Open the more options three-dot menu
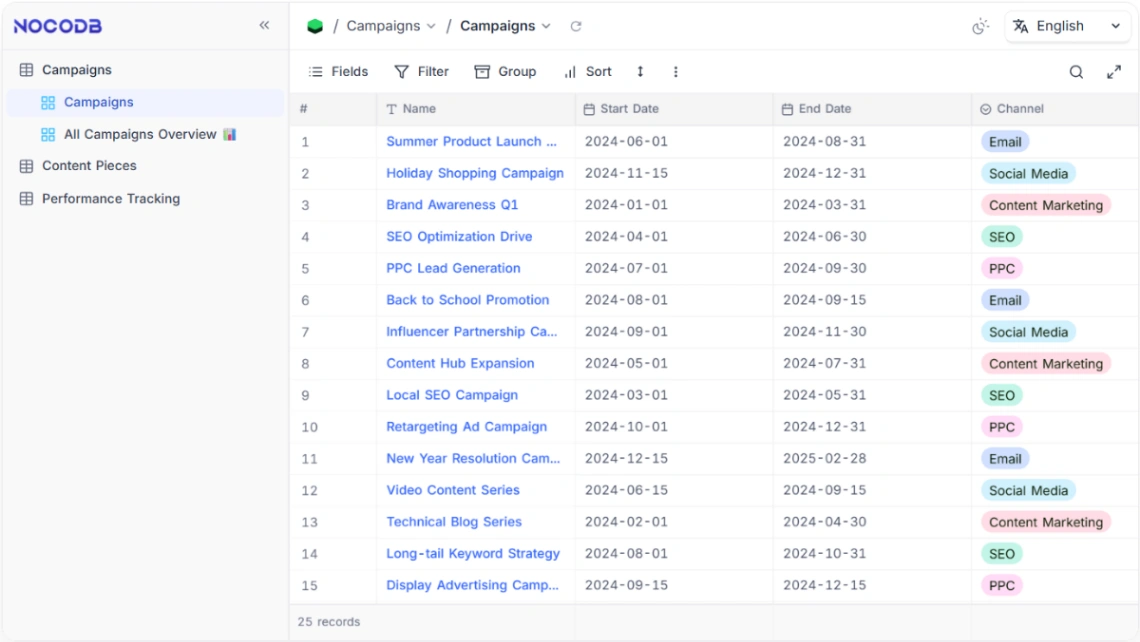The image size is (1140, 642). (x=675, y=71)
